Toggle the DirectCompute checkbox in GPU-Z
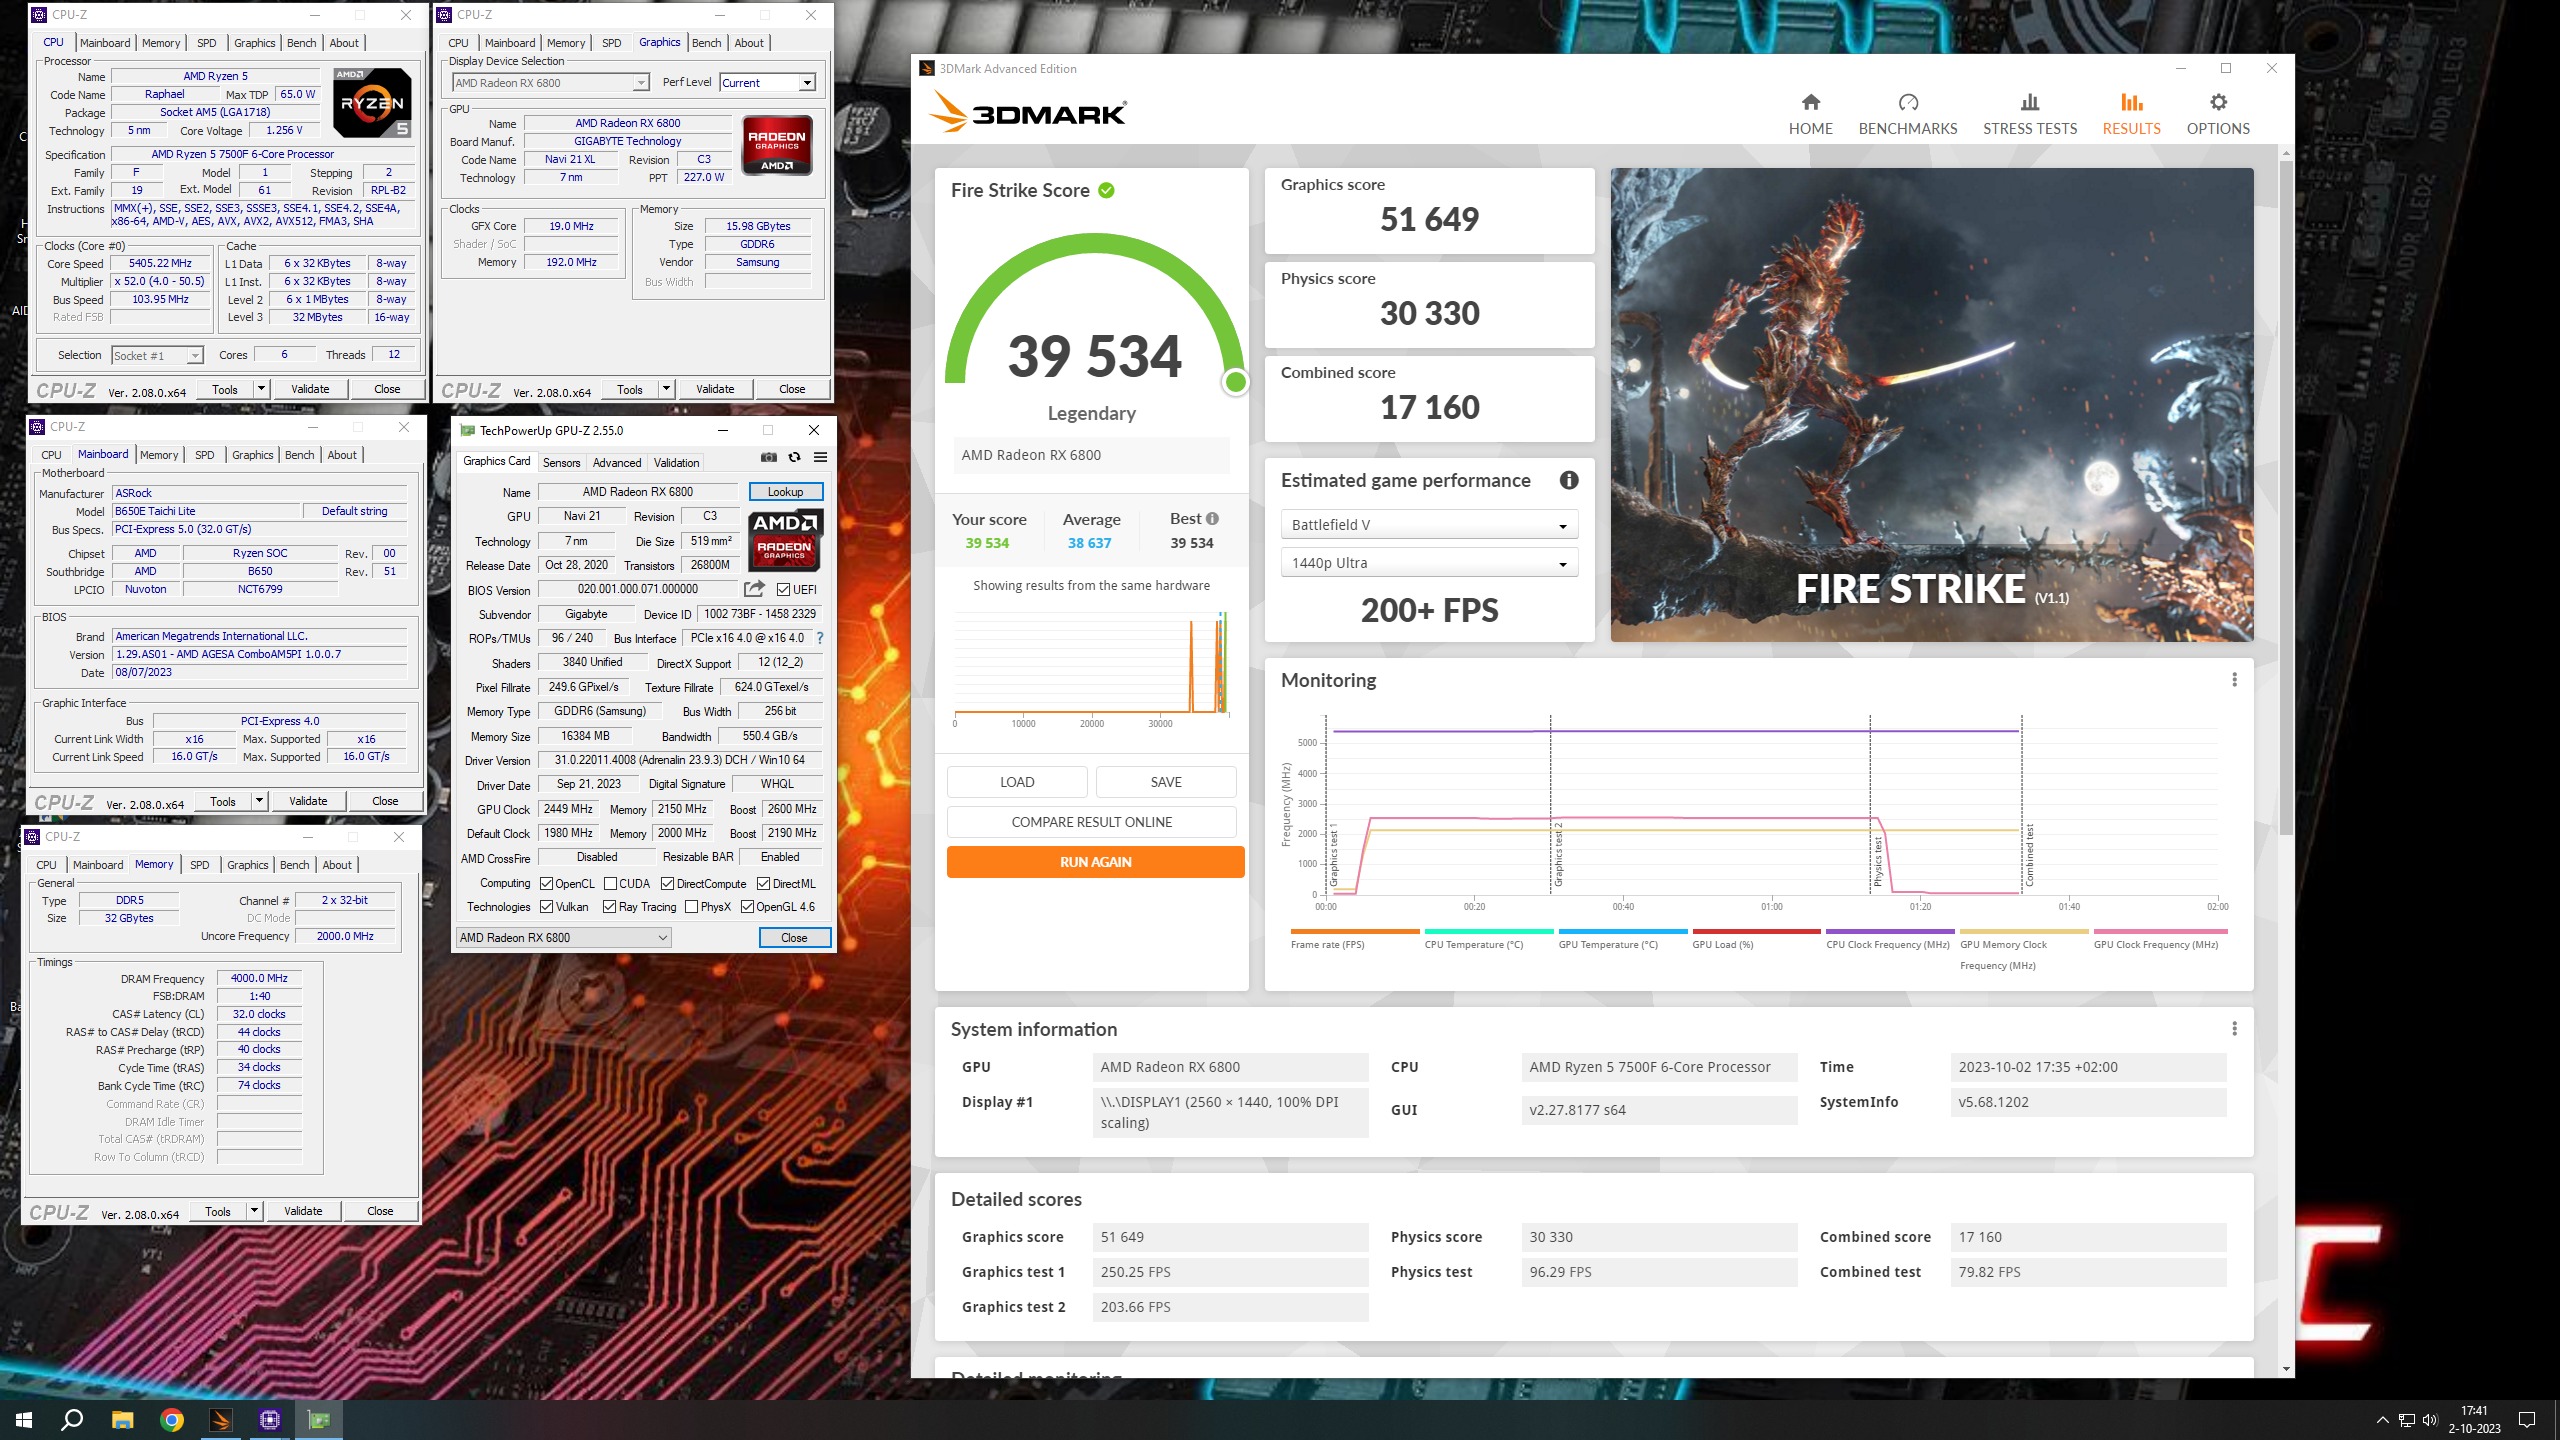The image size is (2560, 1440). (x=667, y=884)
